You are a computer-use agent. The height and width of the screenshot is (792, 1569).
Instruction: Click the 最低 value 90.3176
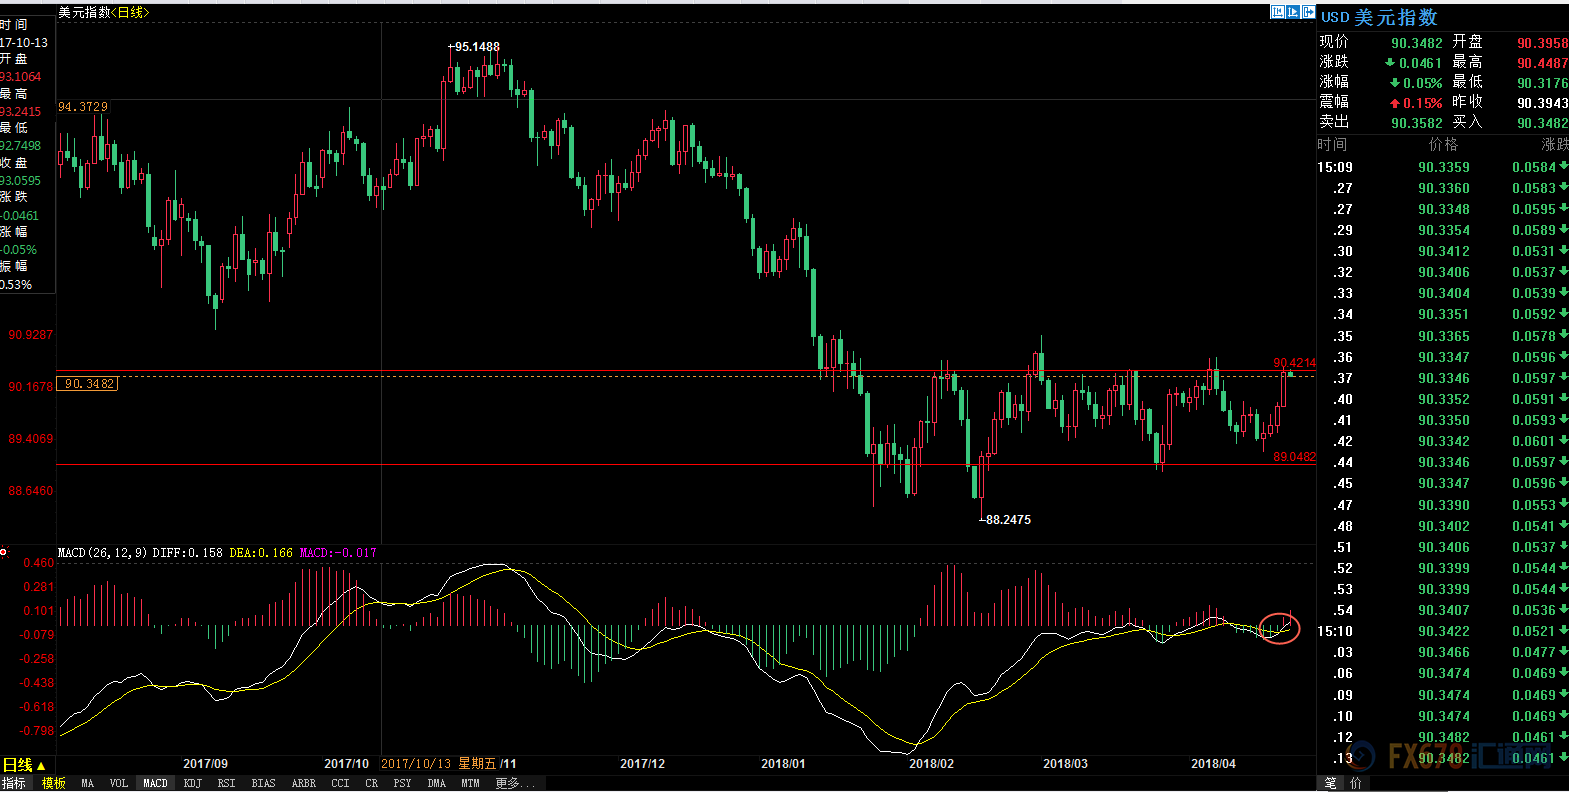1542,83
